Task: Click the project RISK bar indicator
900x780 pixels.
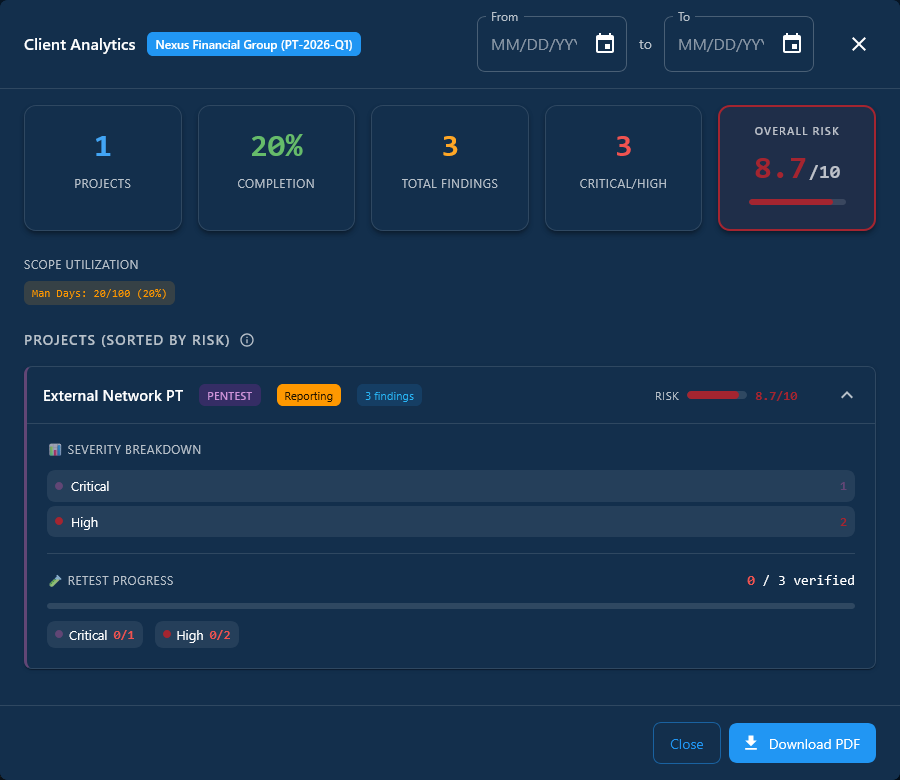Action: [716, 395]
